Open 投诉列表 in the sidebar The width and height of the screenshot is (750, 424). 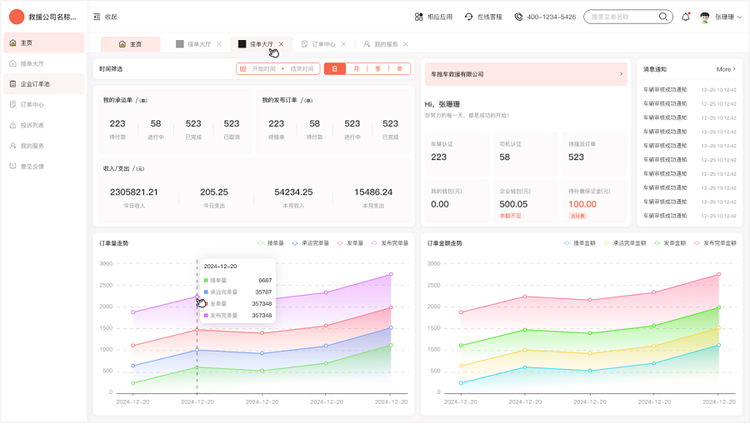(x=33, y=125)
